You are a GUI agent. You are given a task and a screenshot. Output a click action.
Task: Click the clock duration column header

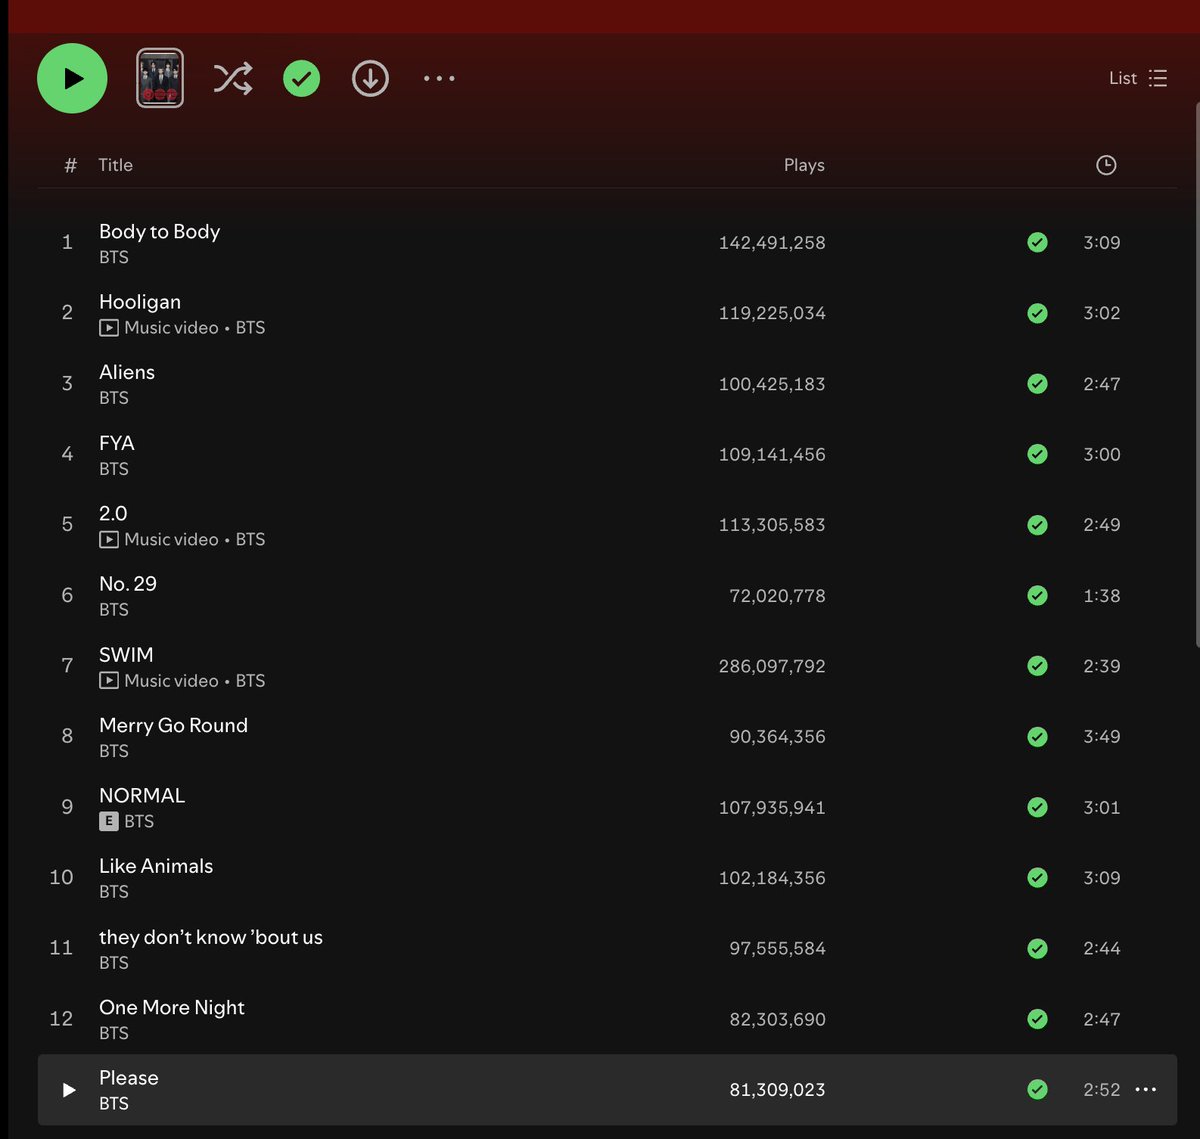(x=1106, y=165)
